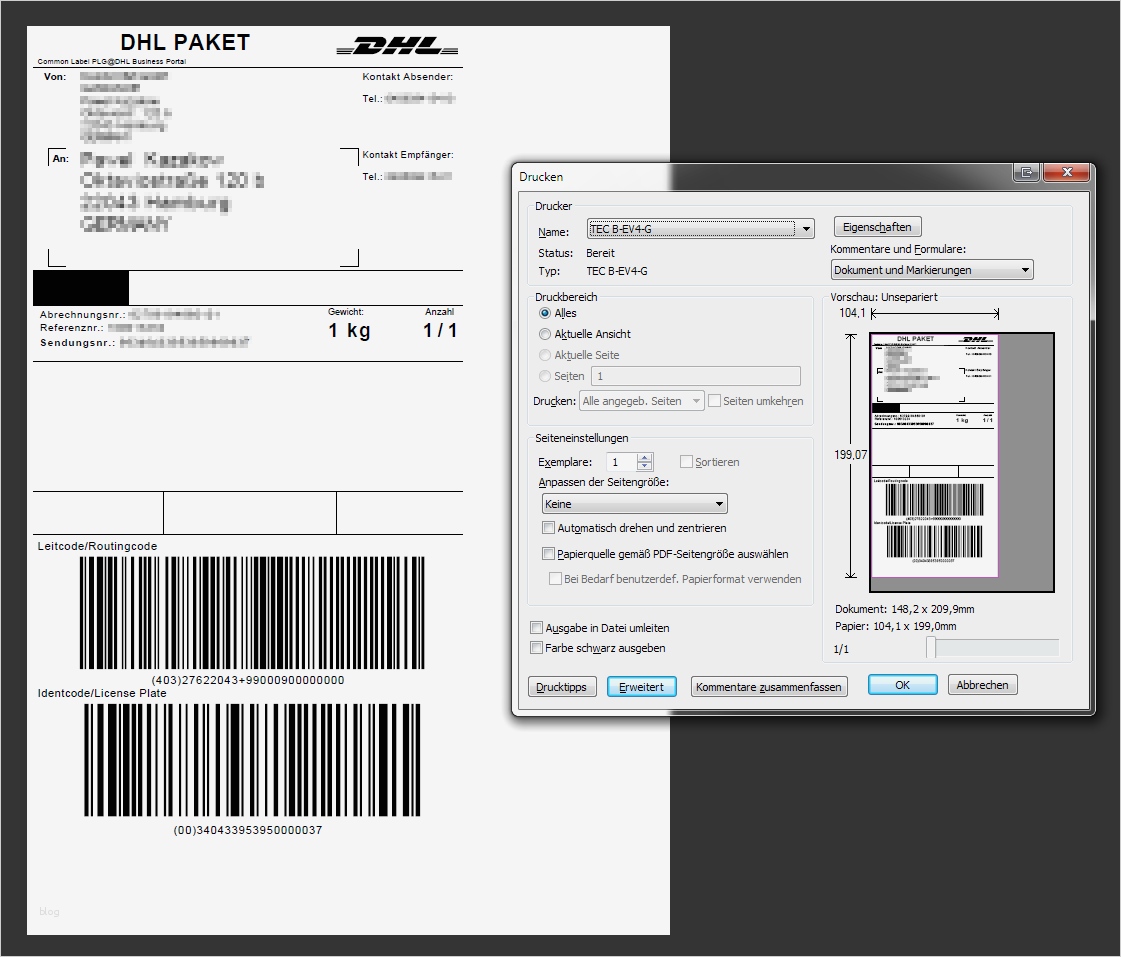Enable Ausgabe in Datei umleiten
This screenshot has height=957, width=1121.
pyautogui.click(x=536, y=628)
